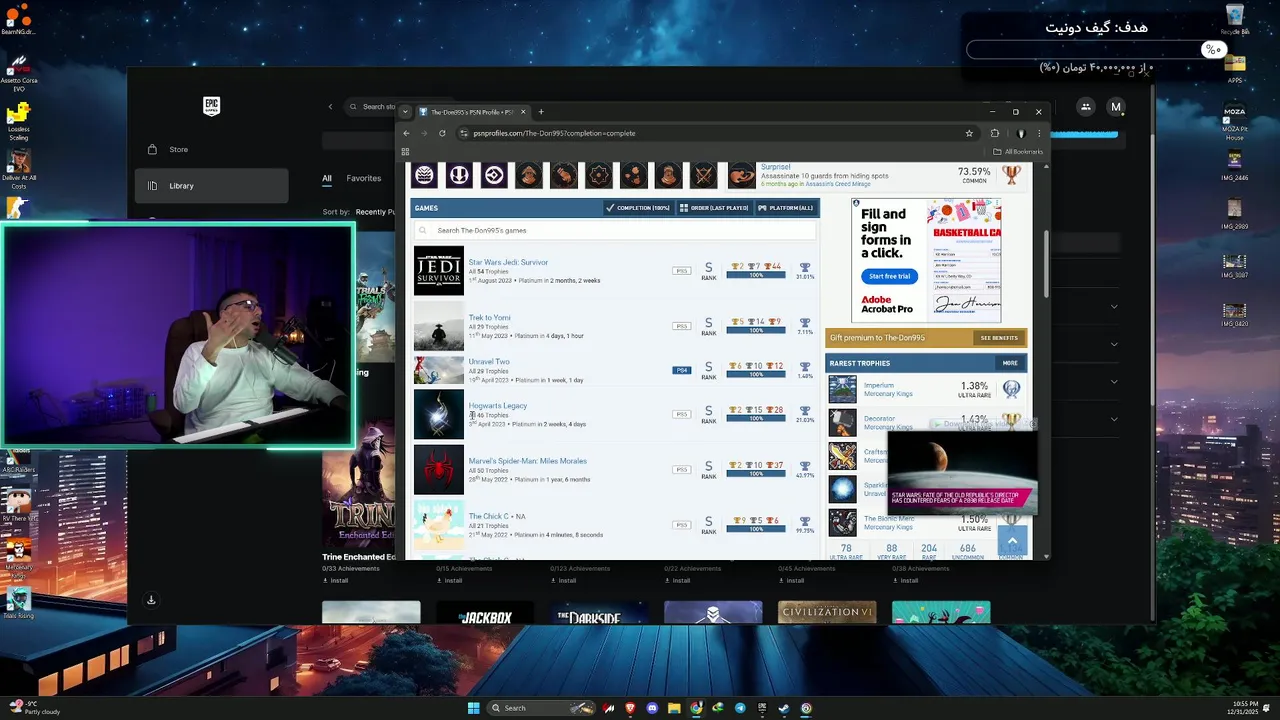Open Hogwarts Legacy game link

497,405
